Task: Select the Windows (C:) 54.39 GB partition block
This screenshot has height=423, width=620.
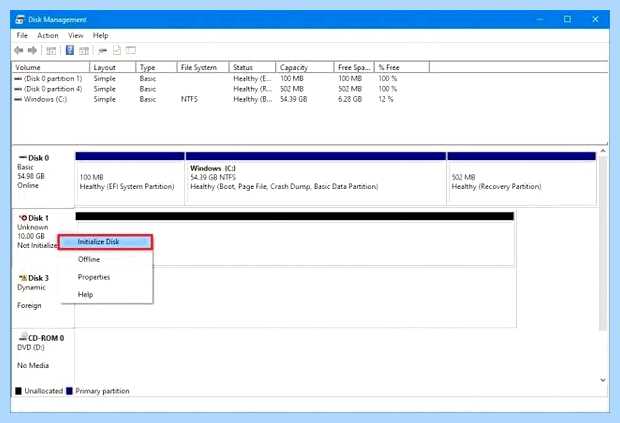Action: pyautogui.click(x=316, y=179)
